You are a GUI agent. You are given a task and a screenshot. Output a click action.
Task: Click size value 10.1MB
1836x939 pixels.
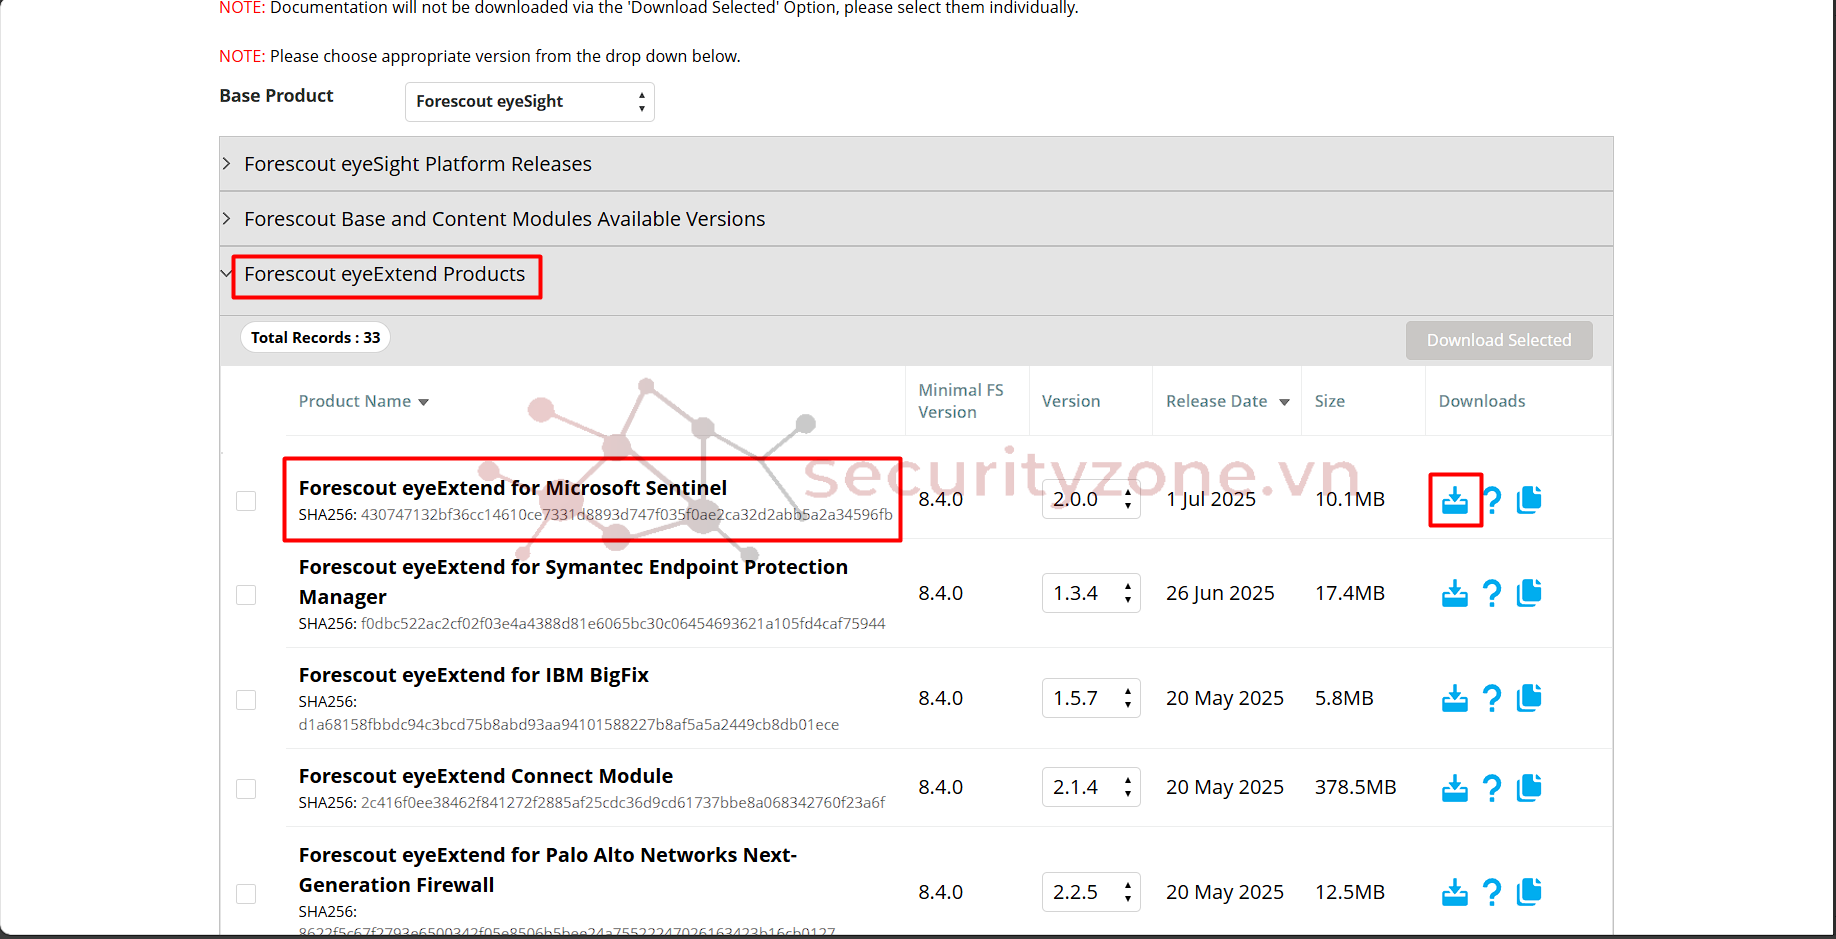point(1350,499)
